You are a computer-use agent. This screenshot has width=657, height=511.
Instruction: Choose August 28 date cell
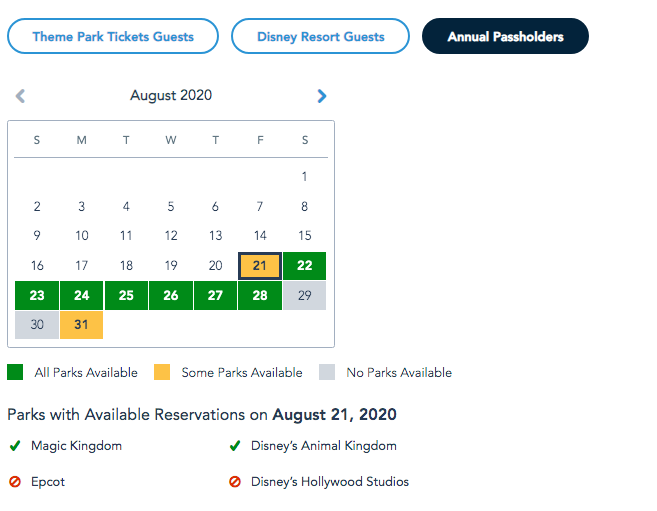260,296
